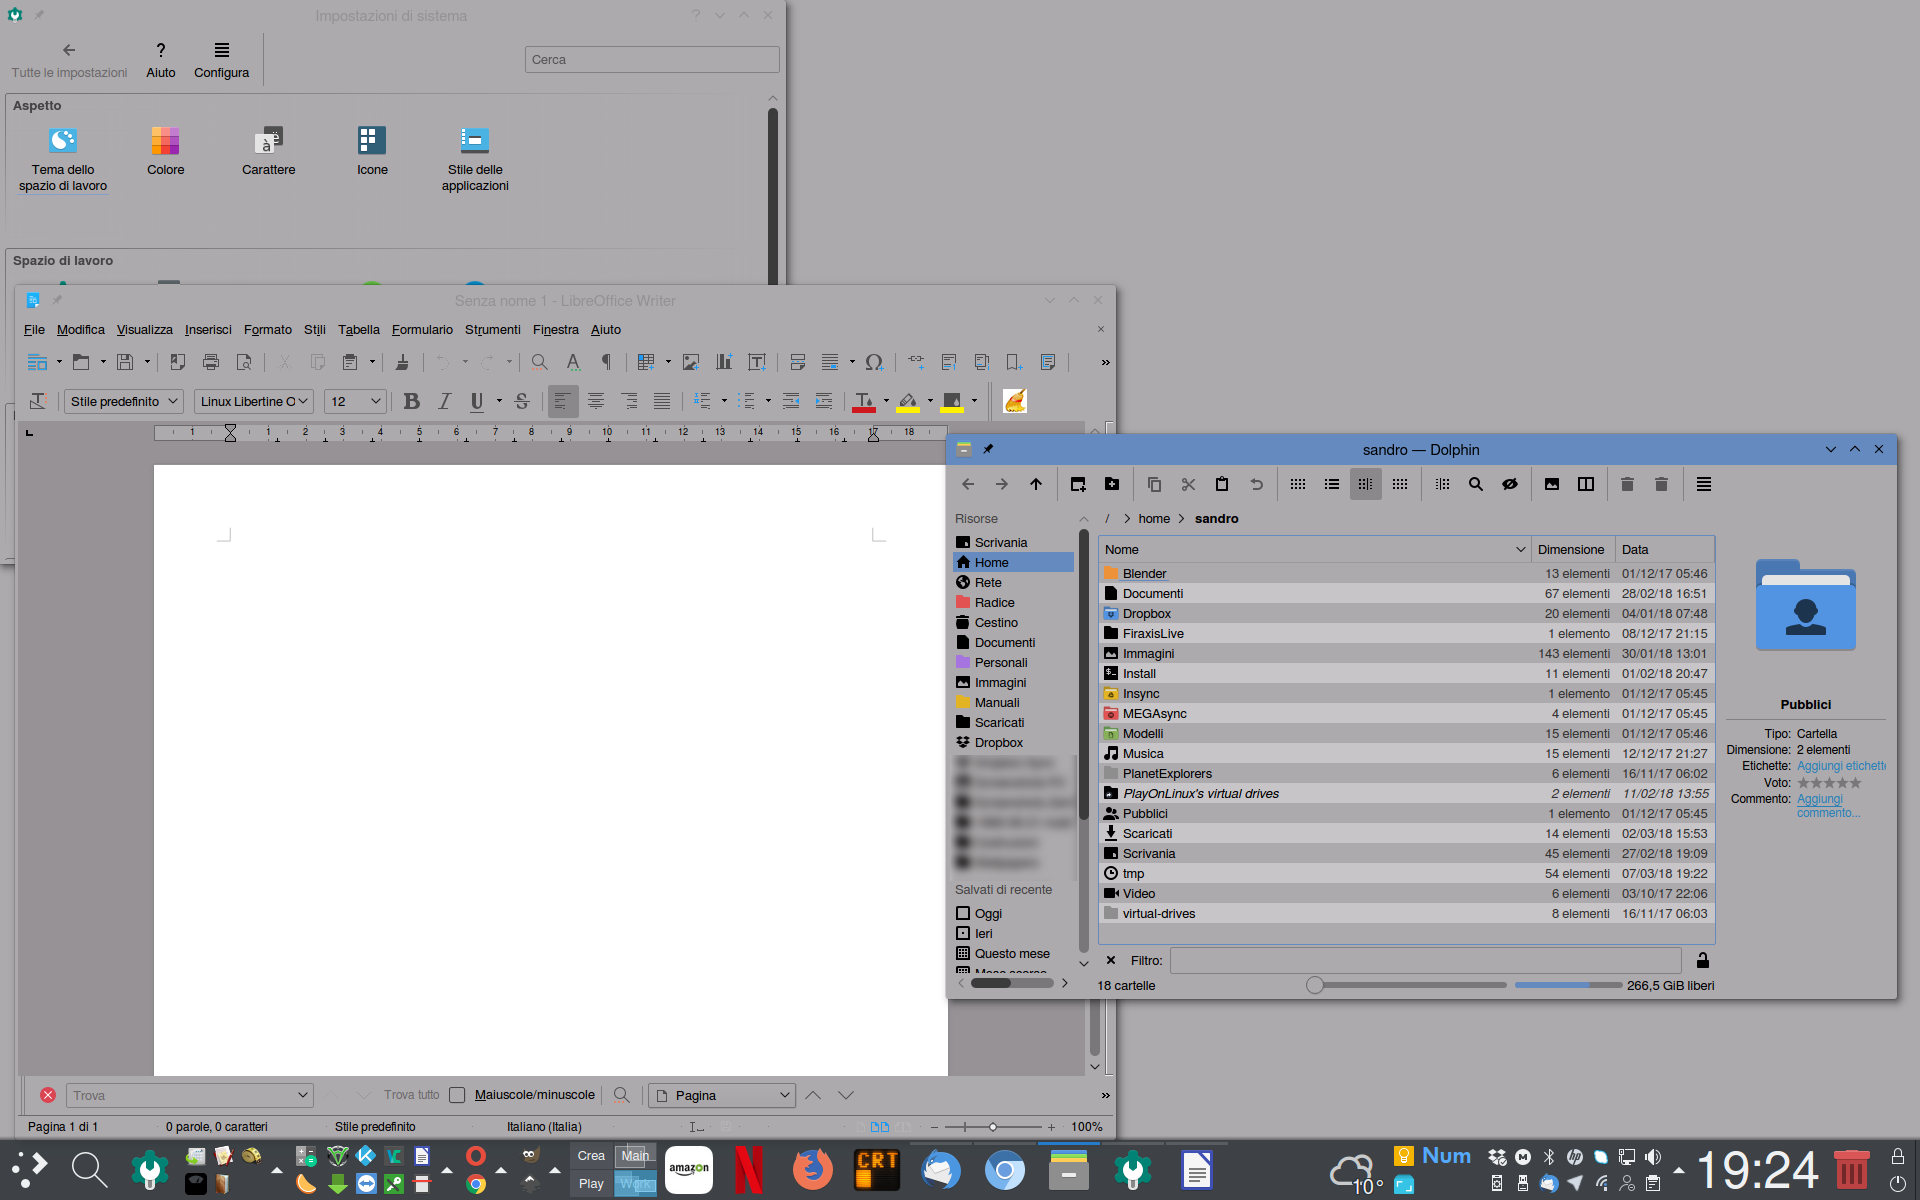Open the Nome column sort dropdown in Dolphin
1920x1200 pixels.
point(1520,549)
